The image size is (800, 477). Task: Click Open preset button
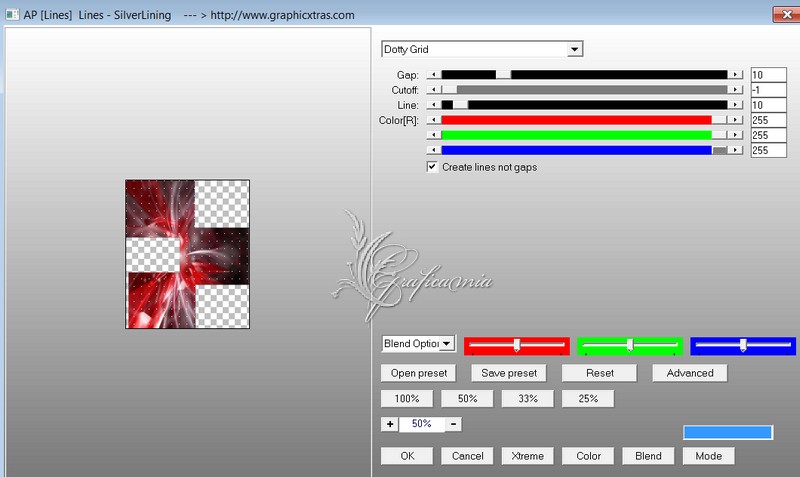click(x=418, y=373)
